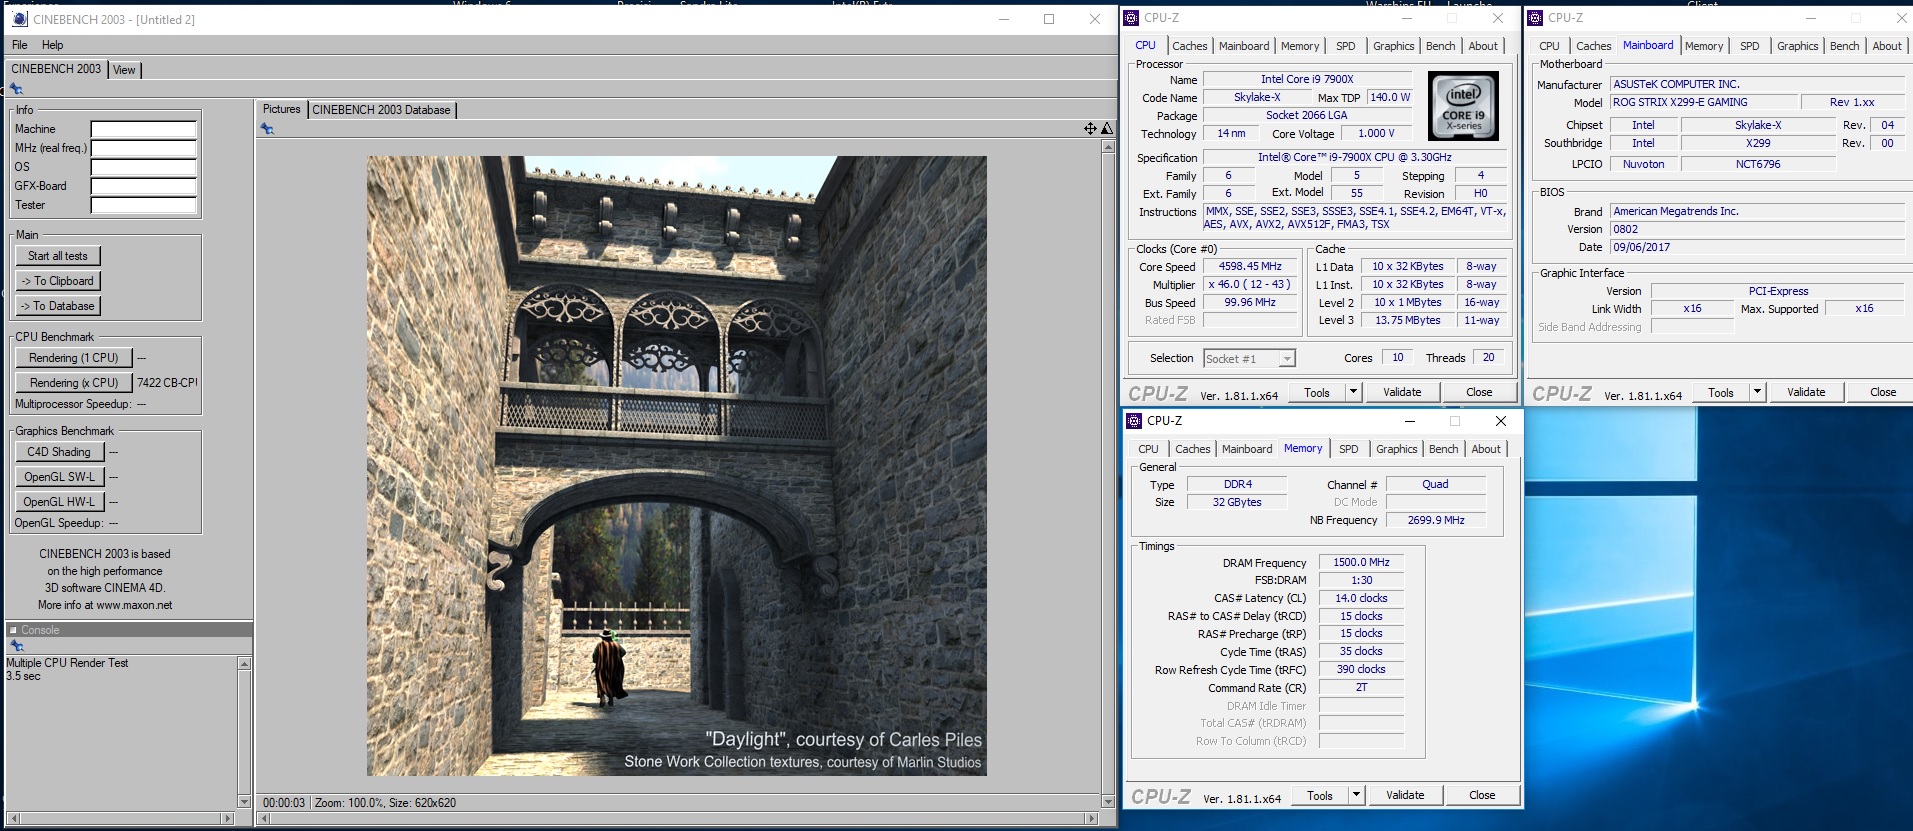The width and height of the screenshot is (1913, 831).
Task: Open Bench tab in CPU-Z Memory window
Action: [1443, 449]
